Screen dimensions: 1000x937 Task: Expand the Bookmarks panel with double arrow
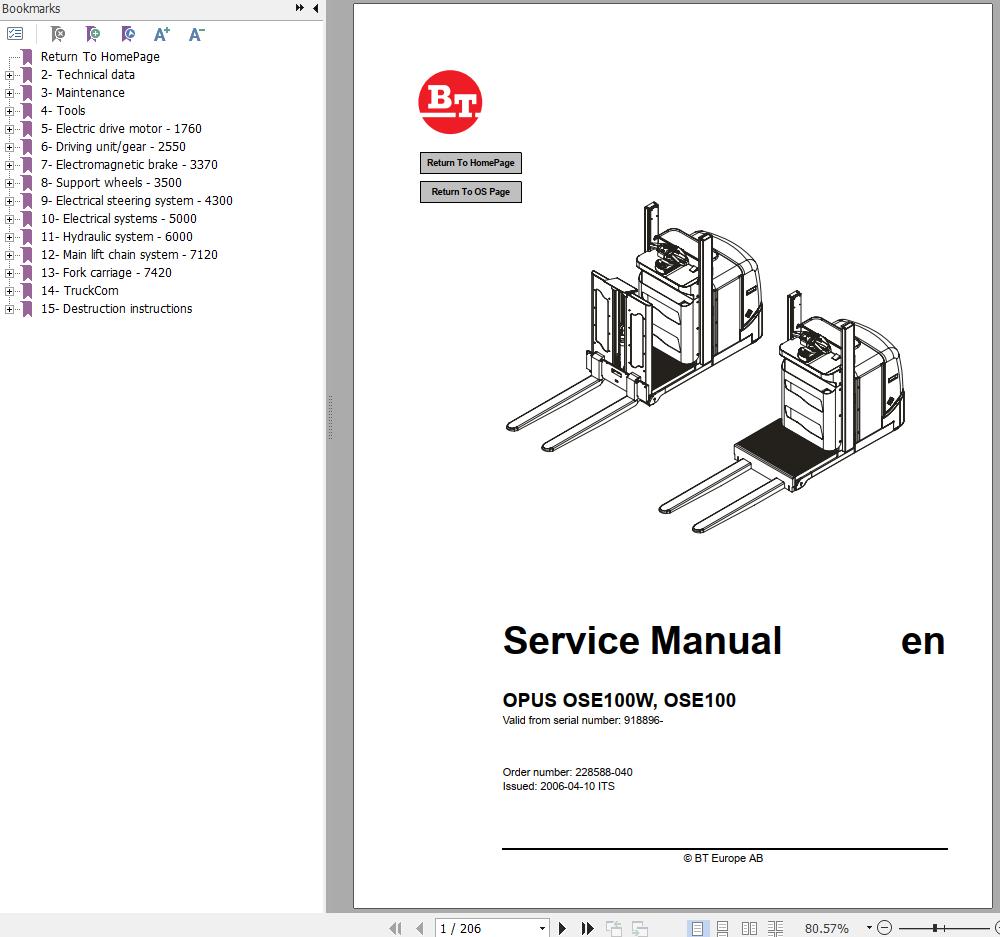coord(300,8)
